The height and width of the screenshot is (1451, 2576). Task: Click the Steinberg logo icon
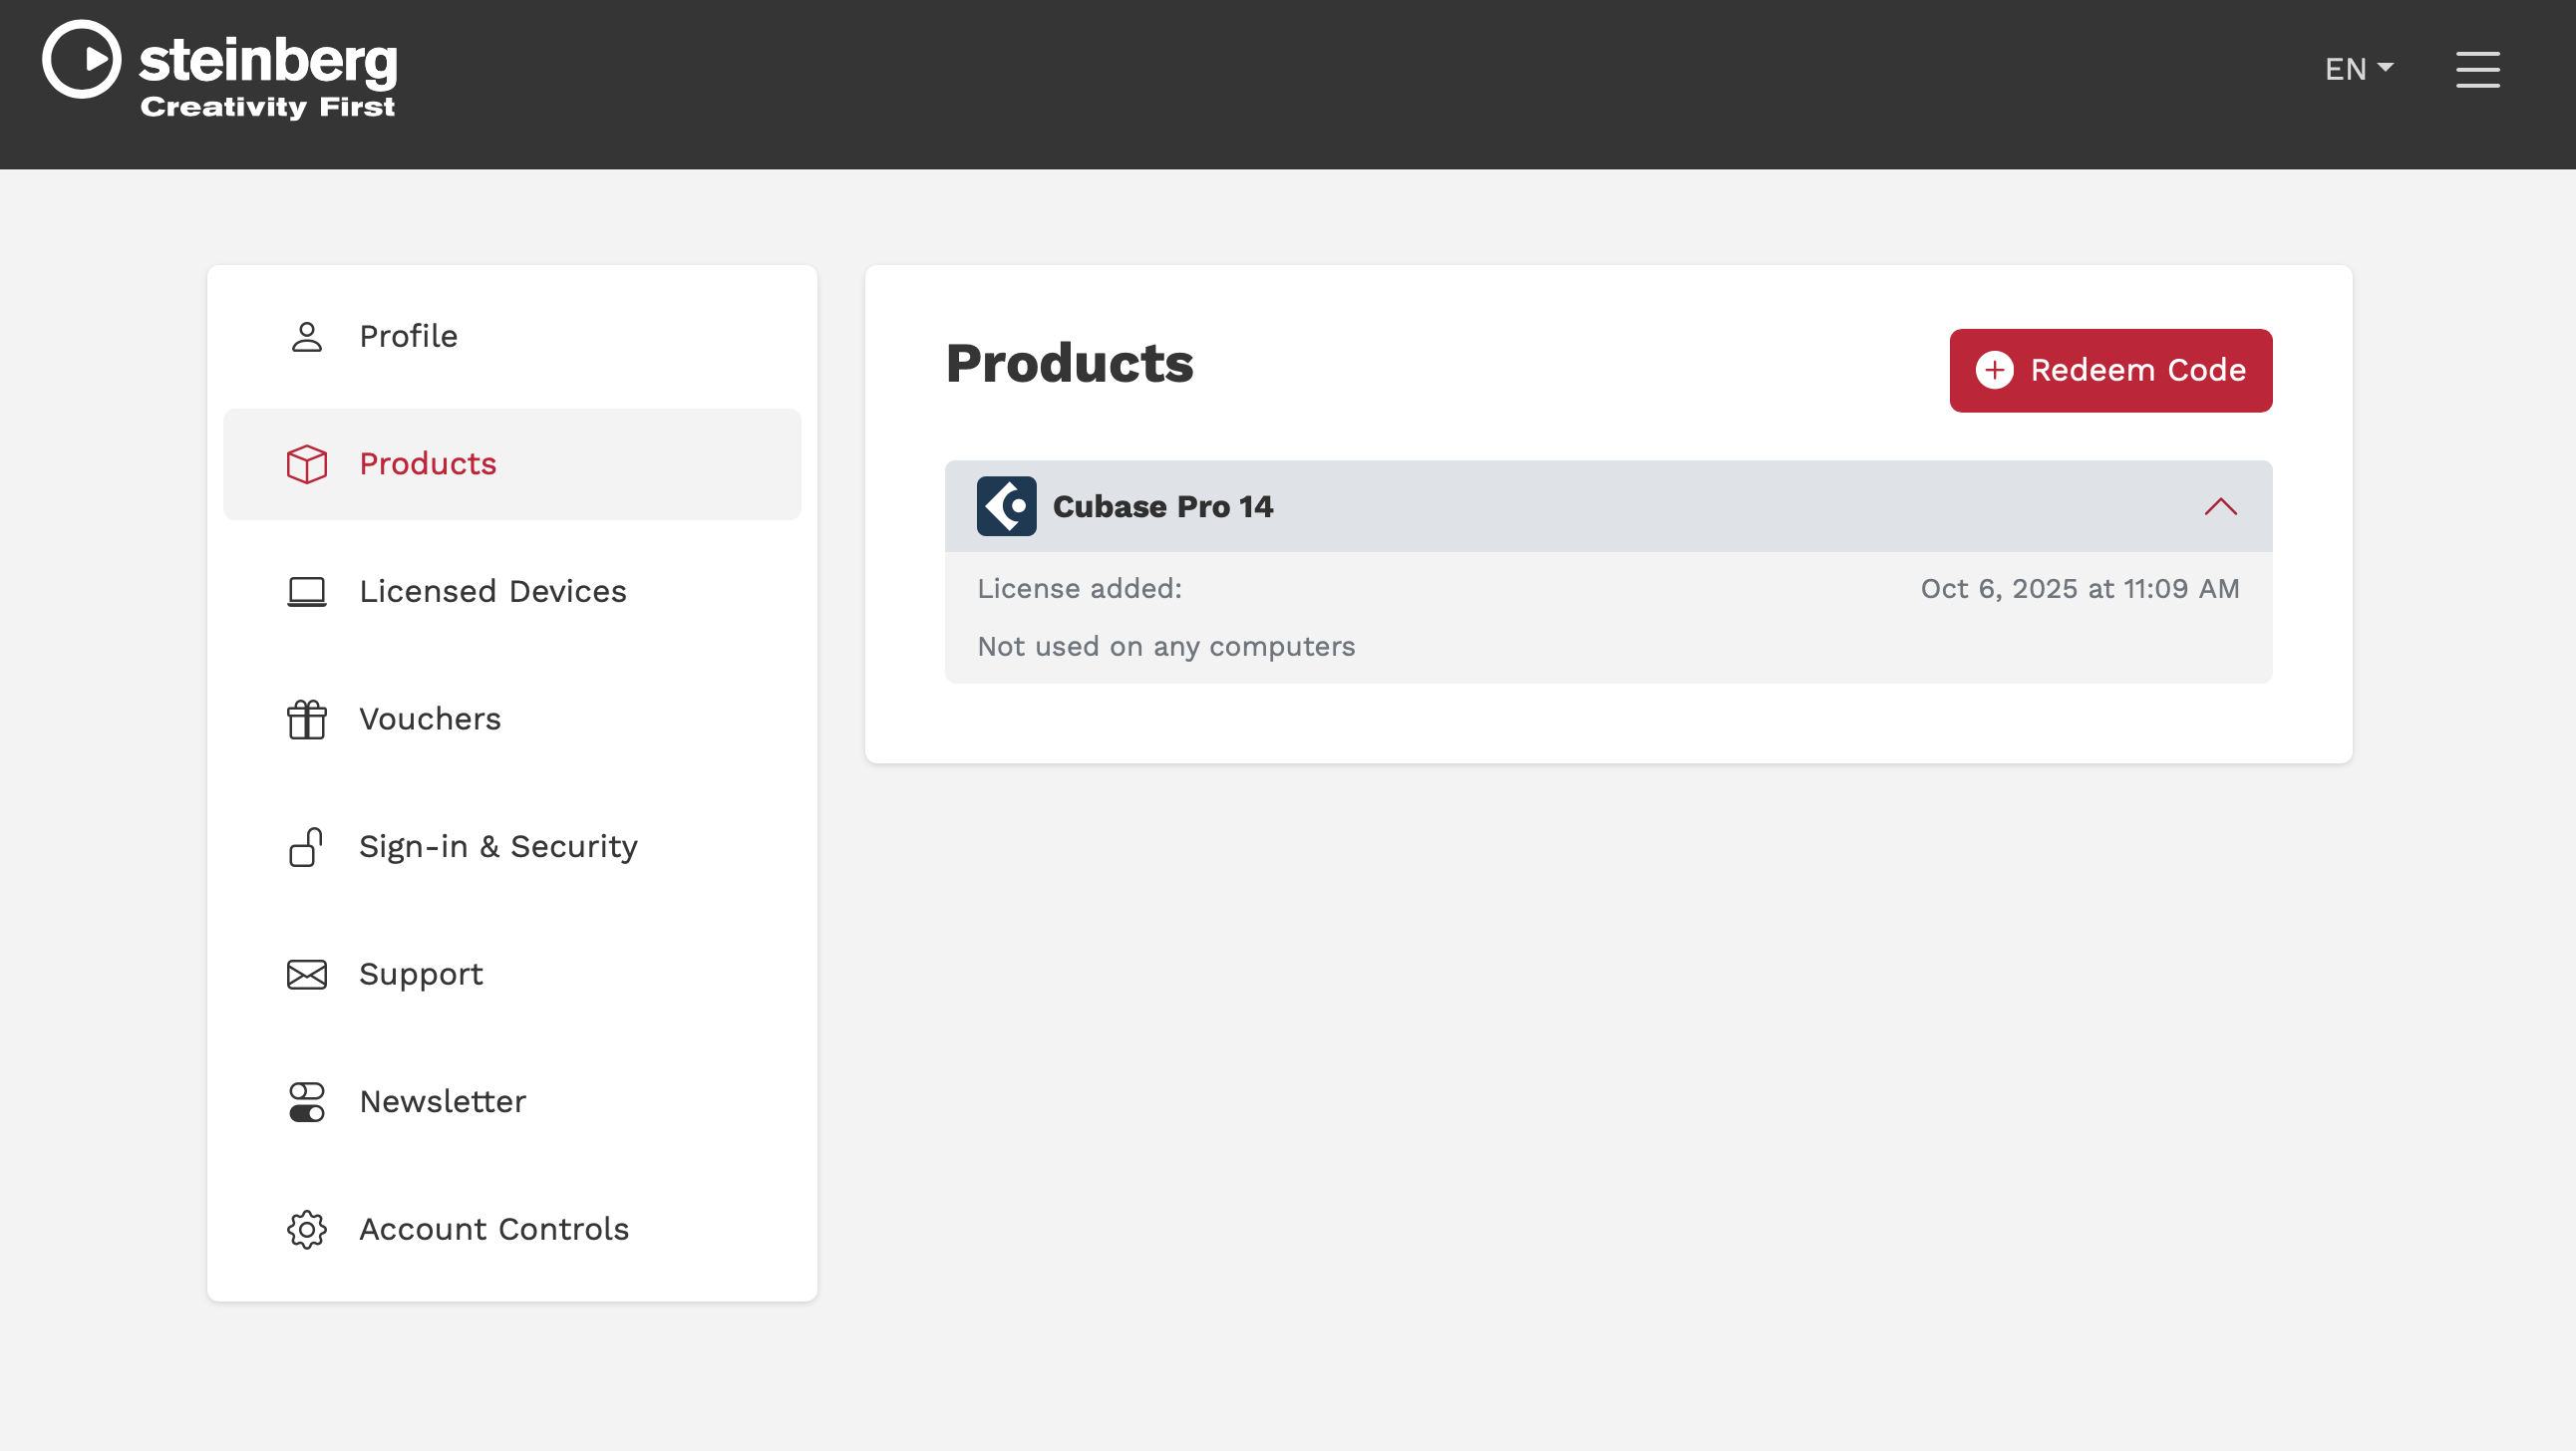[81, 60]
